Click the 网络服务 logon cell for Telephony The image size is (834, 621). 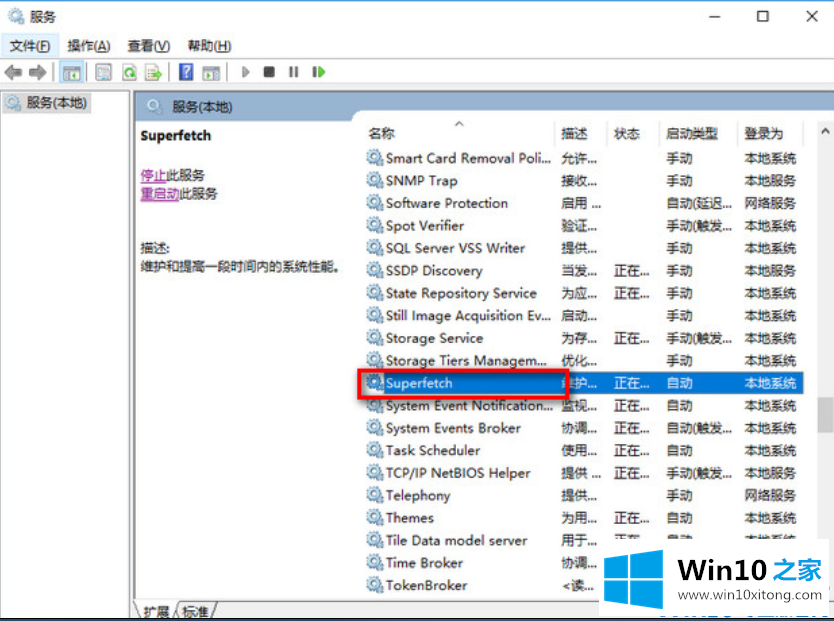pyautogui.click(x=770, y=495)
